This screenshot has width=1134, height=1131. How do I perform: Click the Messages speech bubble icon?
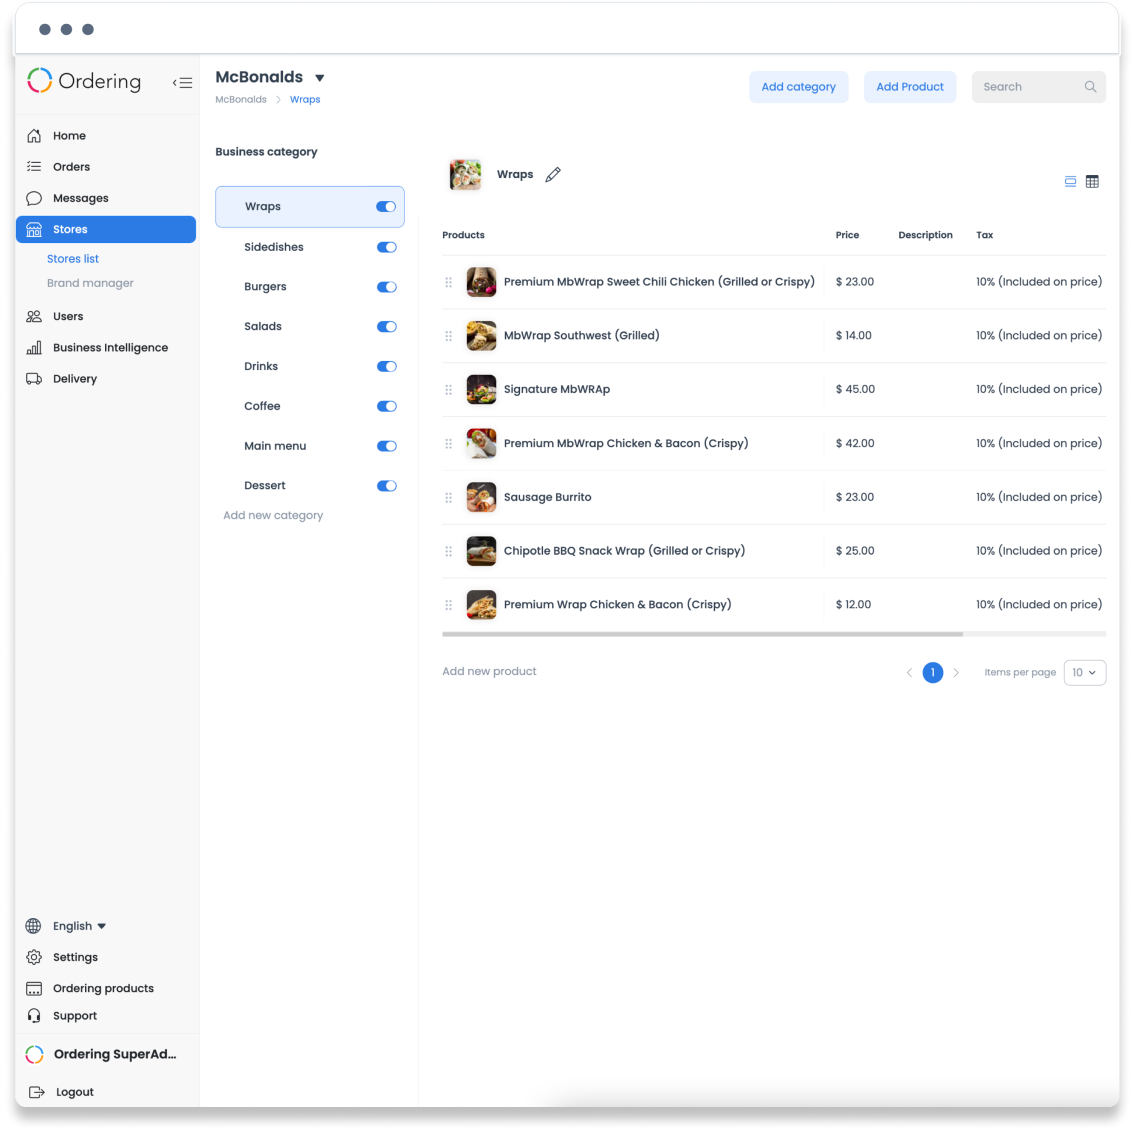[34, 198]
